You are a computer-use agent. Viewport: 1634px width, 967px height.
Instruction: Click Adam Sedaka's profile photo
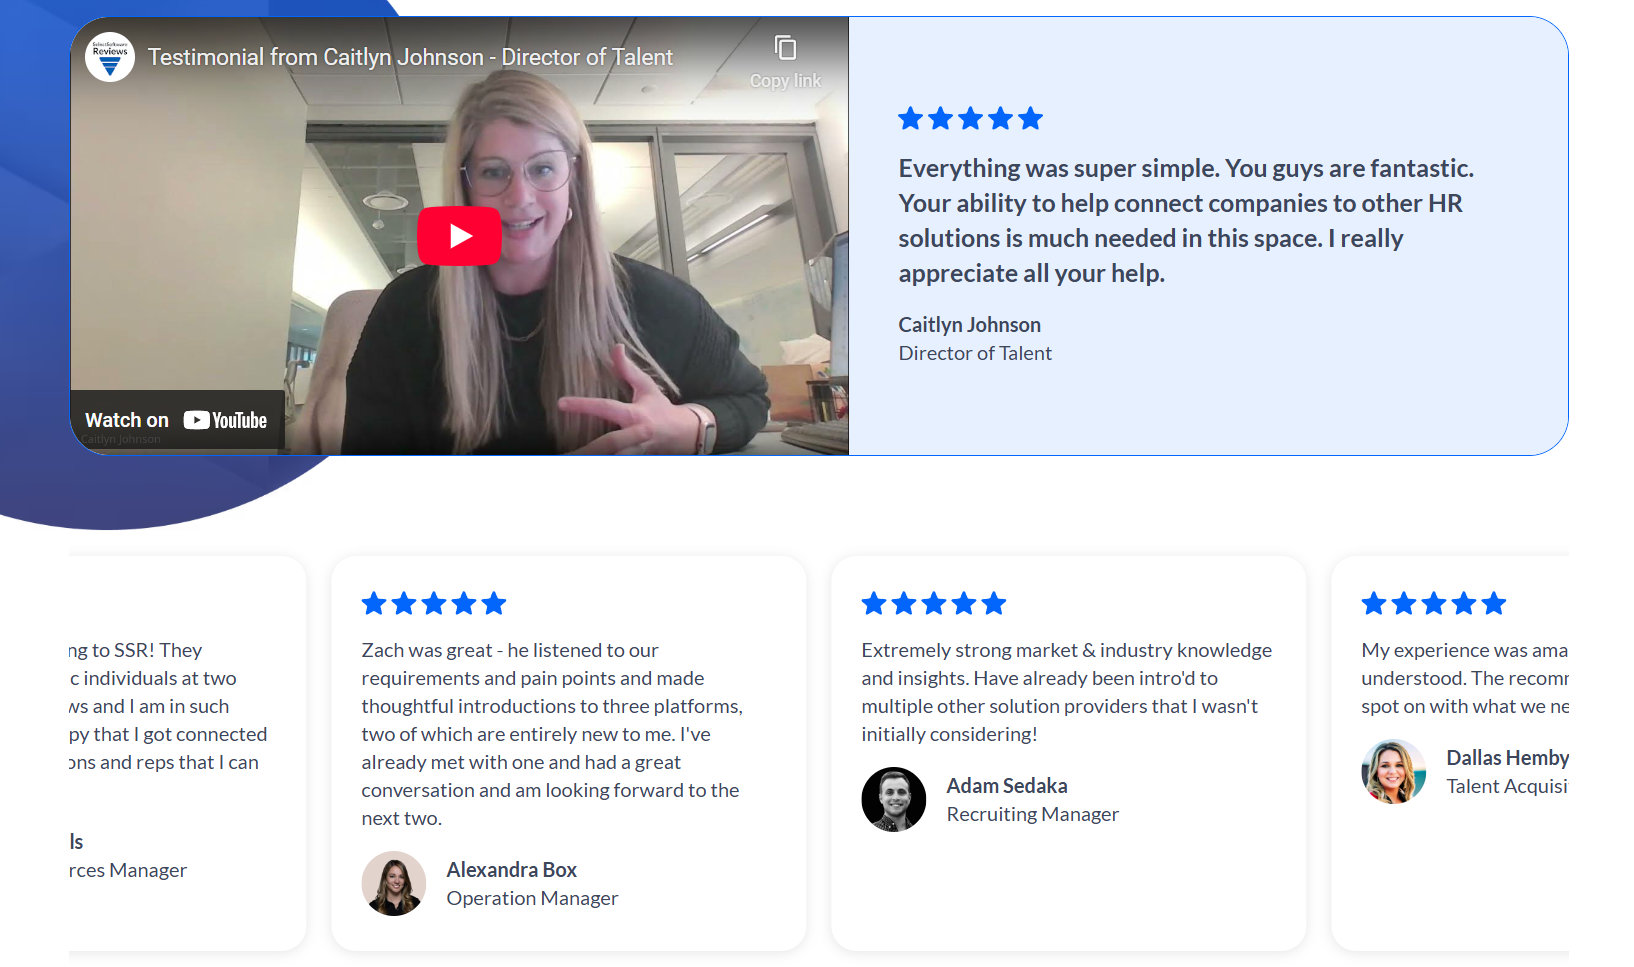tap(894, 799)
